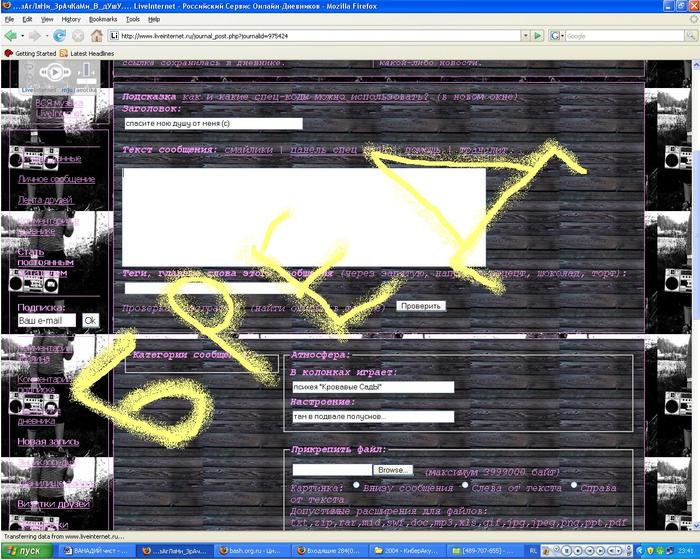Open Forward button history dropdown

[46, 36]
